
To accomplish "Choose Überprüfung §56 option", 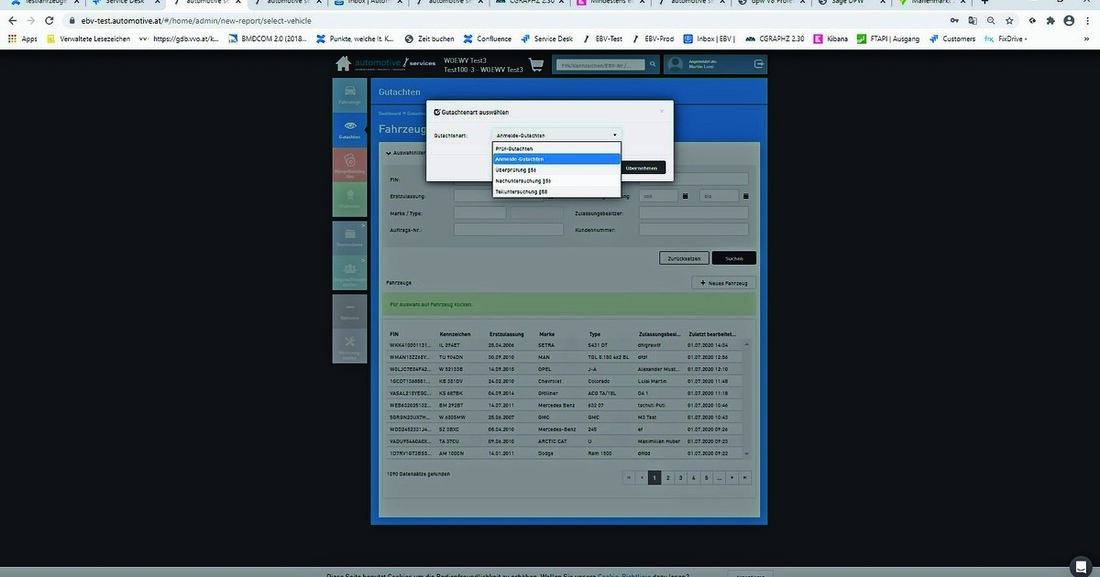I will 555,170.
